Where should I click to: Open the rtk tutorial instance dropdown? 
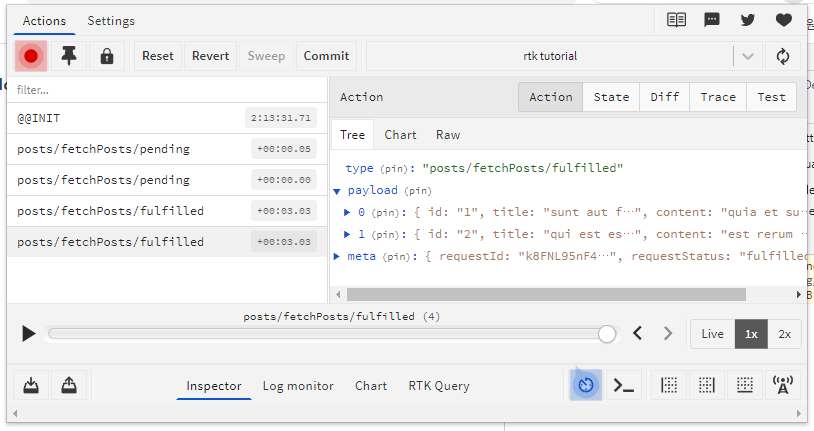[x=747, y=56]
